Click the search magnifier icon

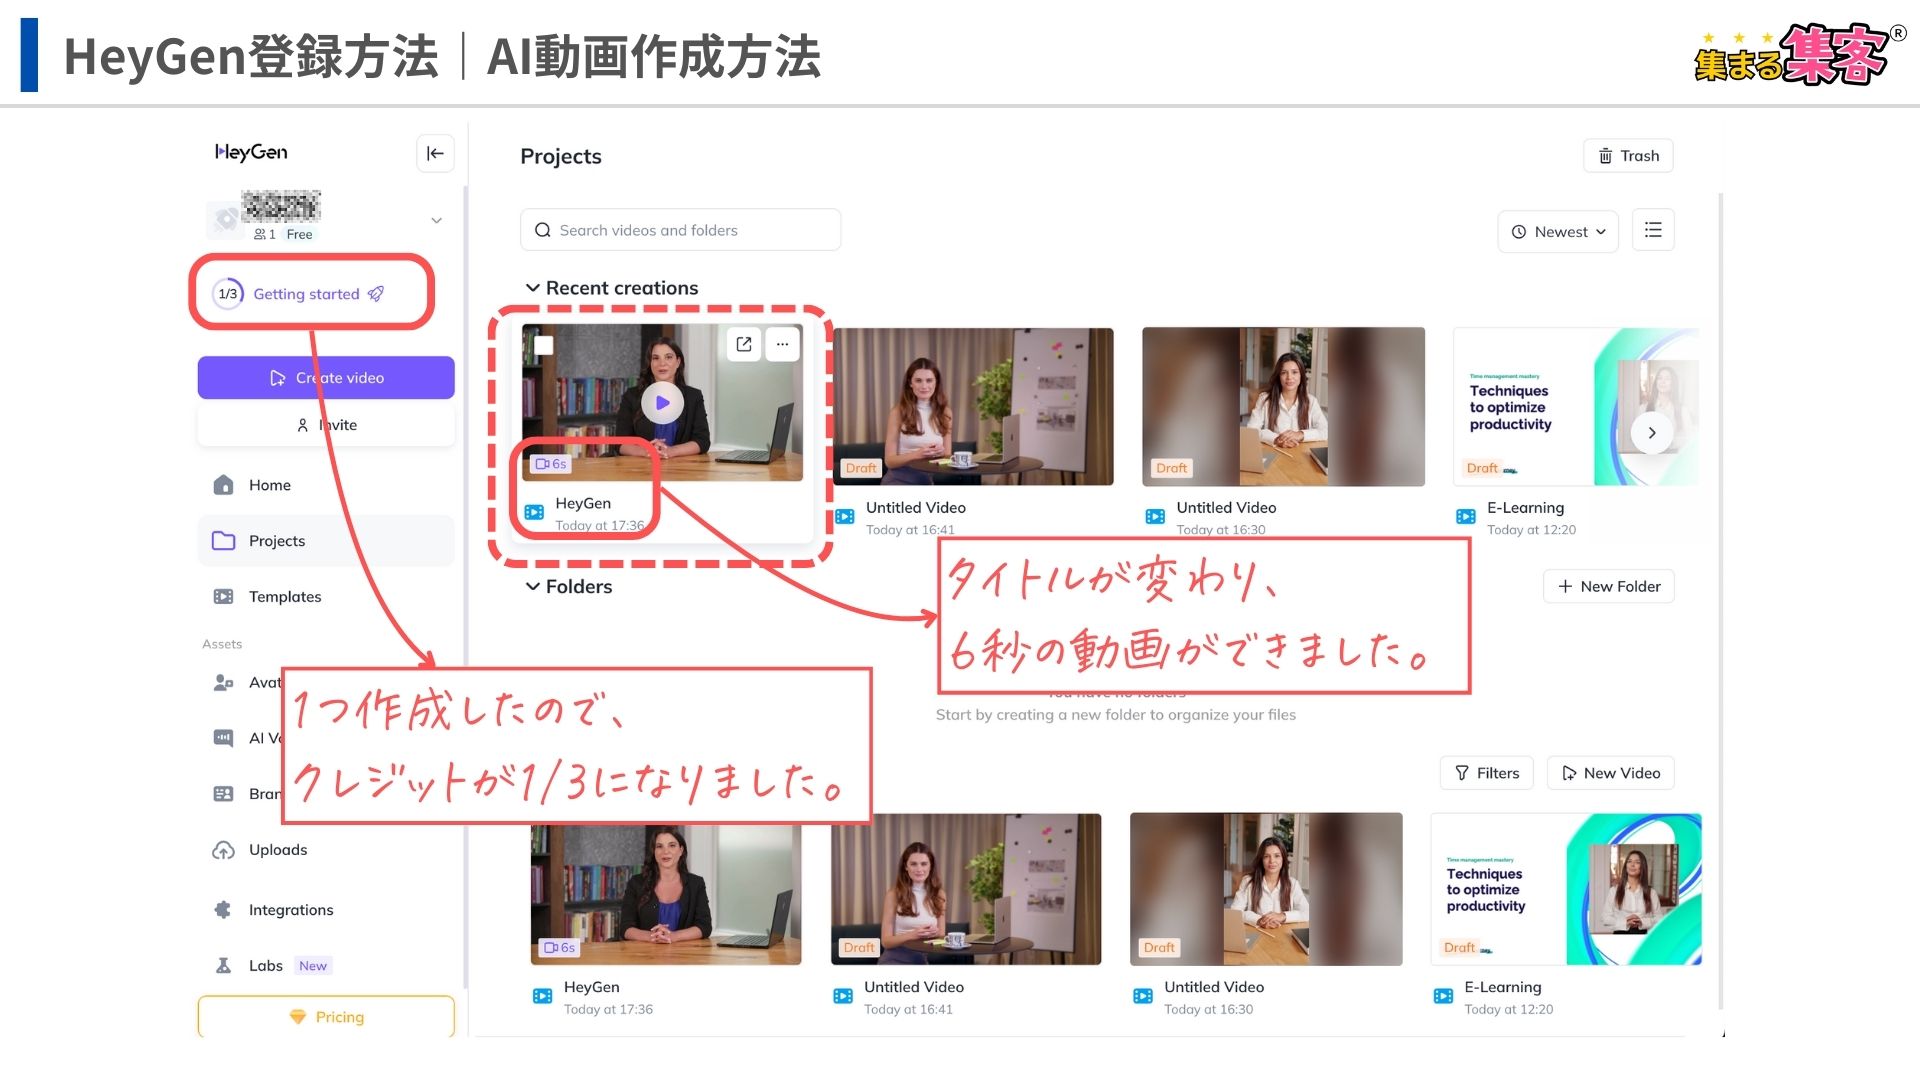[543, 230]
